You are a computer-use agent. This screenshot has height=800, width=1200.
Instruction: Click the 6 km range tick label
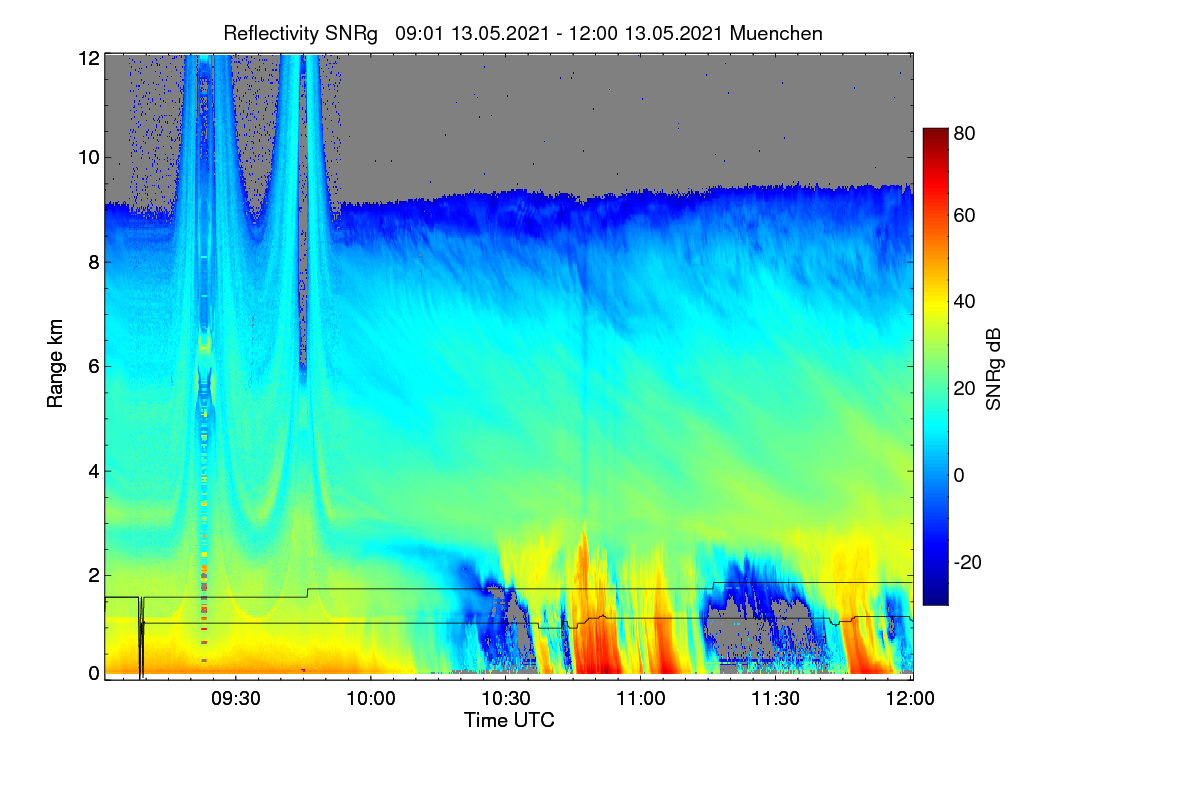[94, 366]
